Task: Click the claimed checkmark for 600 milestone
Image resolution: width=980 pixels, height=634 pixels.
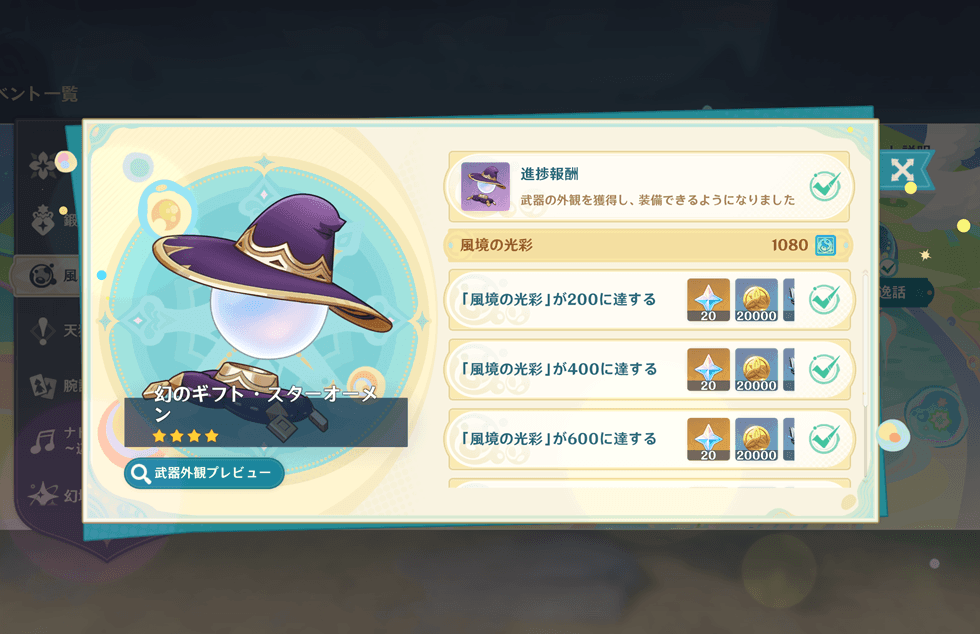Action: (x=824, y=439)
